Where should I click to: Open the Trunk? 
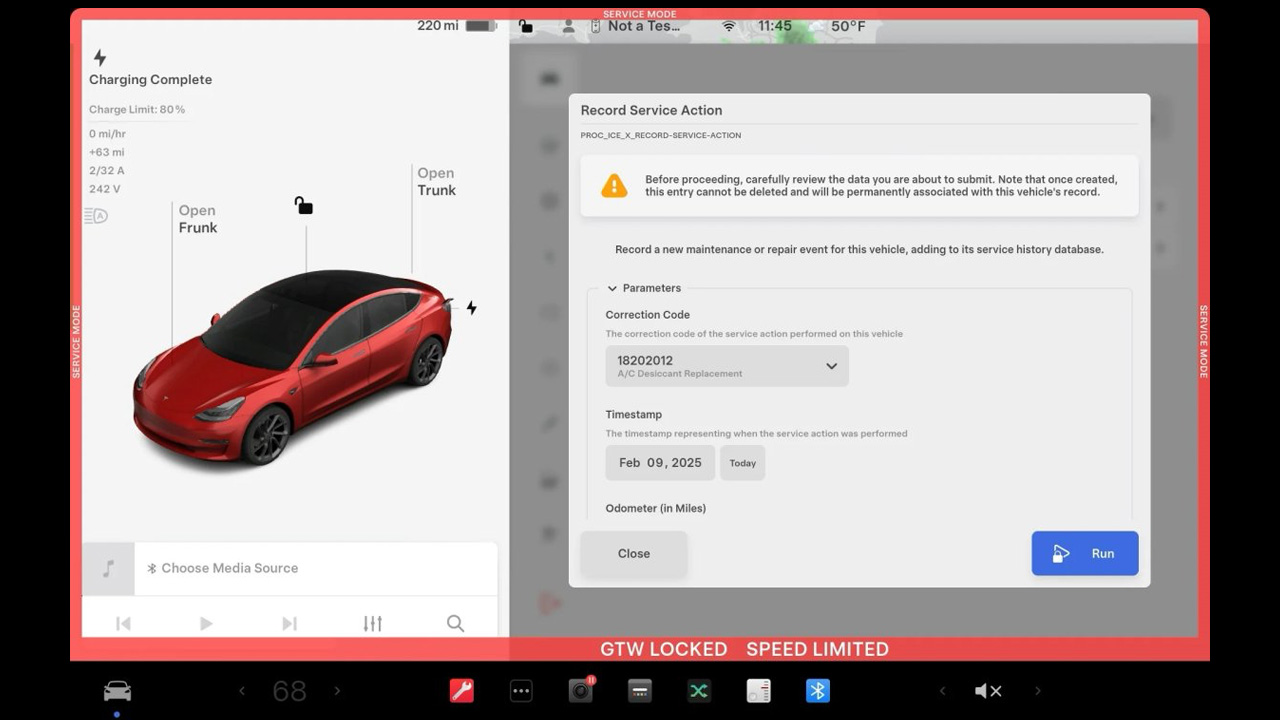click(437, 181)
